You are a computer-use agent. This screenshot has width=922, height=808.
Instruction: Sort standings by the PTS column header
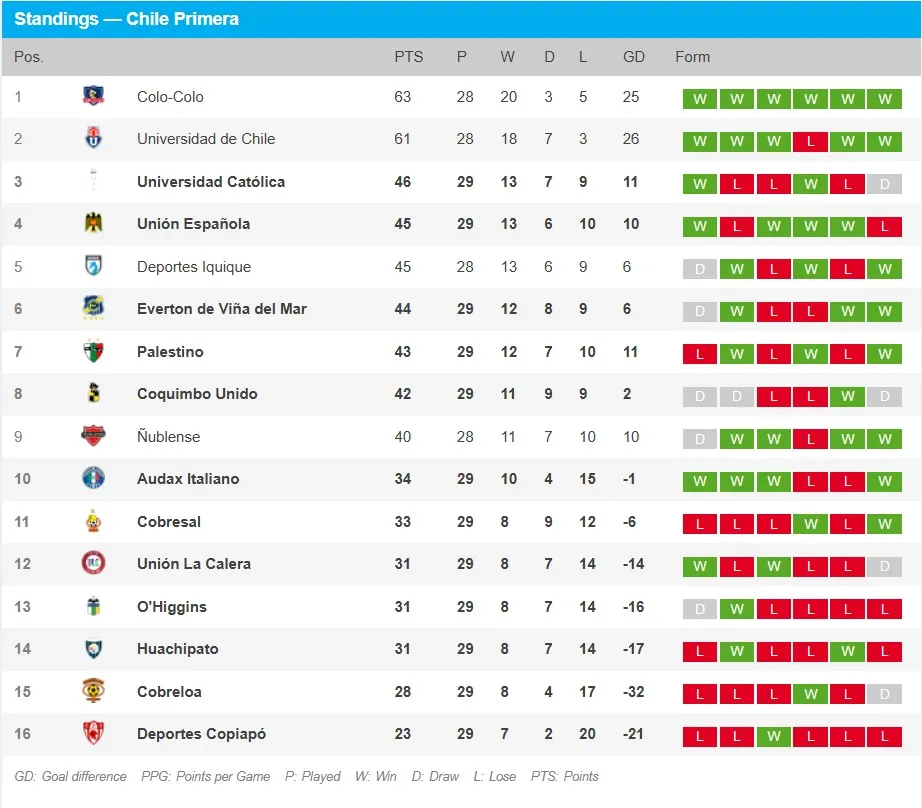click(408, 57)
